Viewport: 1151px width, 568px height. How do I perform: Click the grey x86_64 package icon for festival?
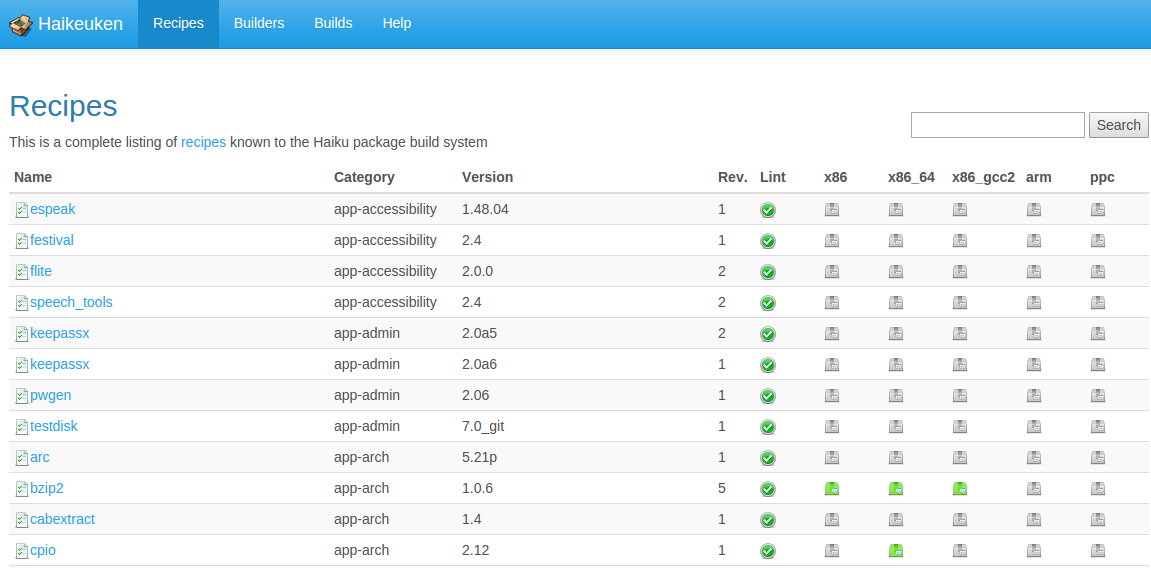pos(896,241)
